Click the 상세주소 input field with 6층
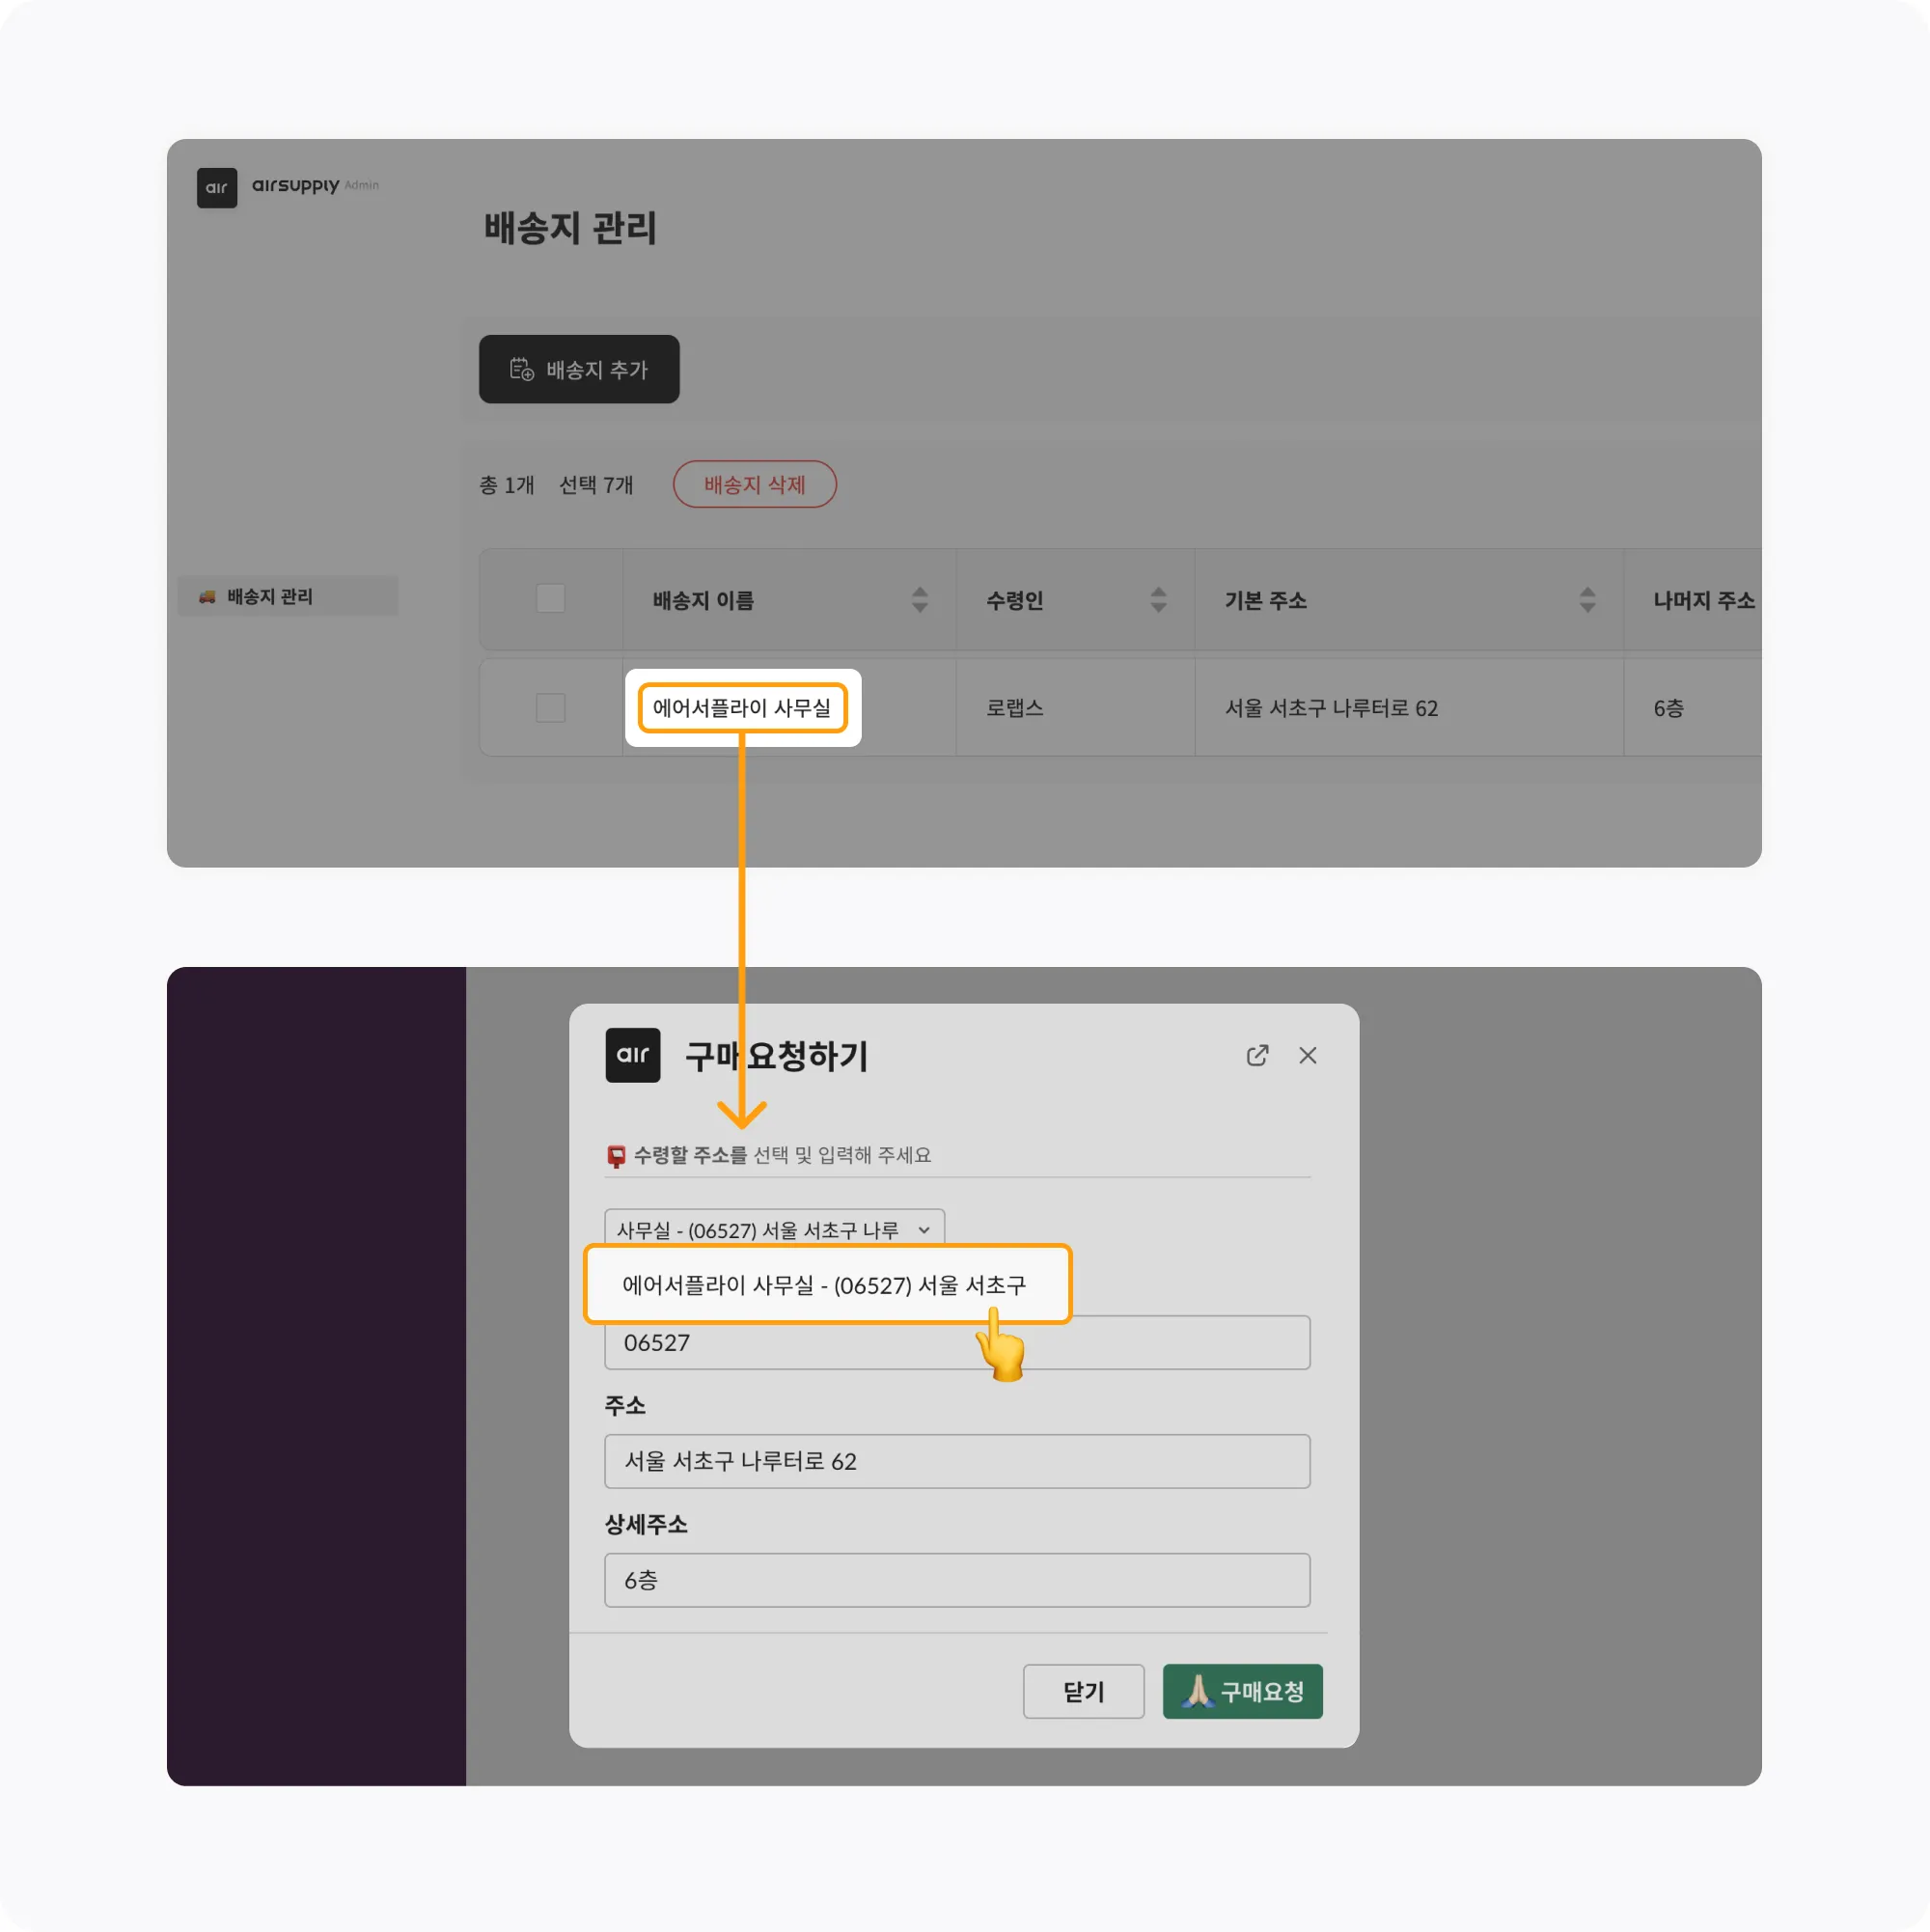Viewport: 1930px width, 1932px height. [957, 1580]
